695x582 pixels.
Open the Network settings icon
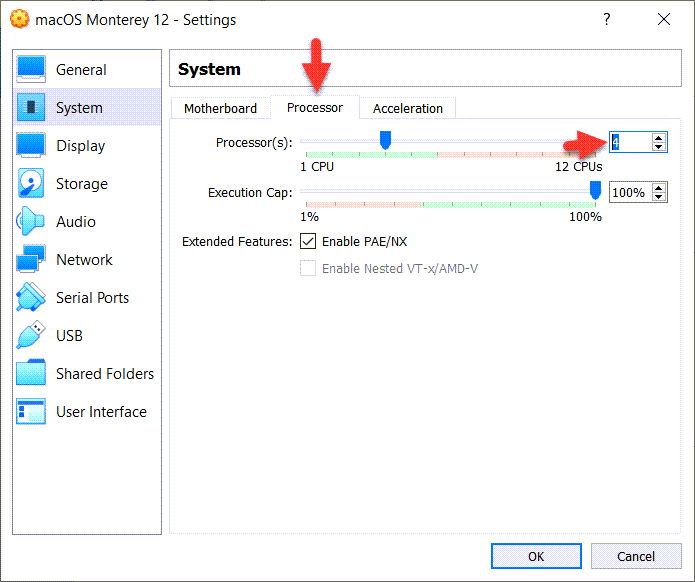click(31, 260)
